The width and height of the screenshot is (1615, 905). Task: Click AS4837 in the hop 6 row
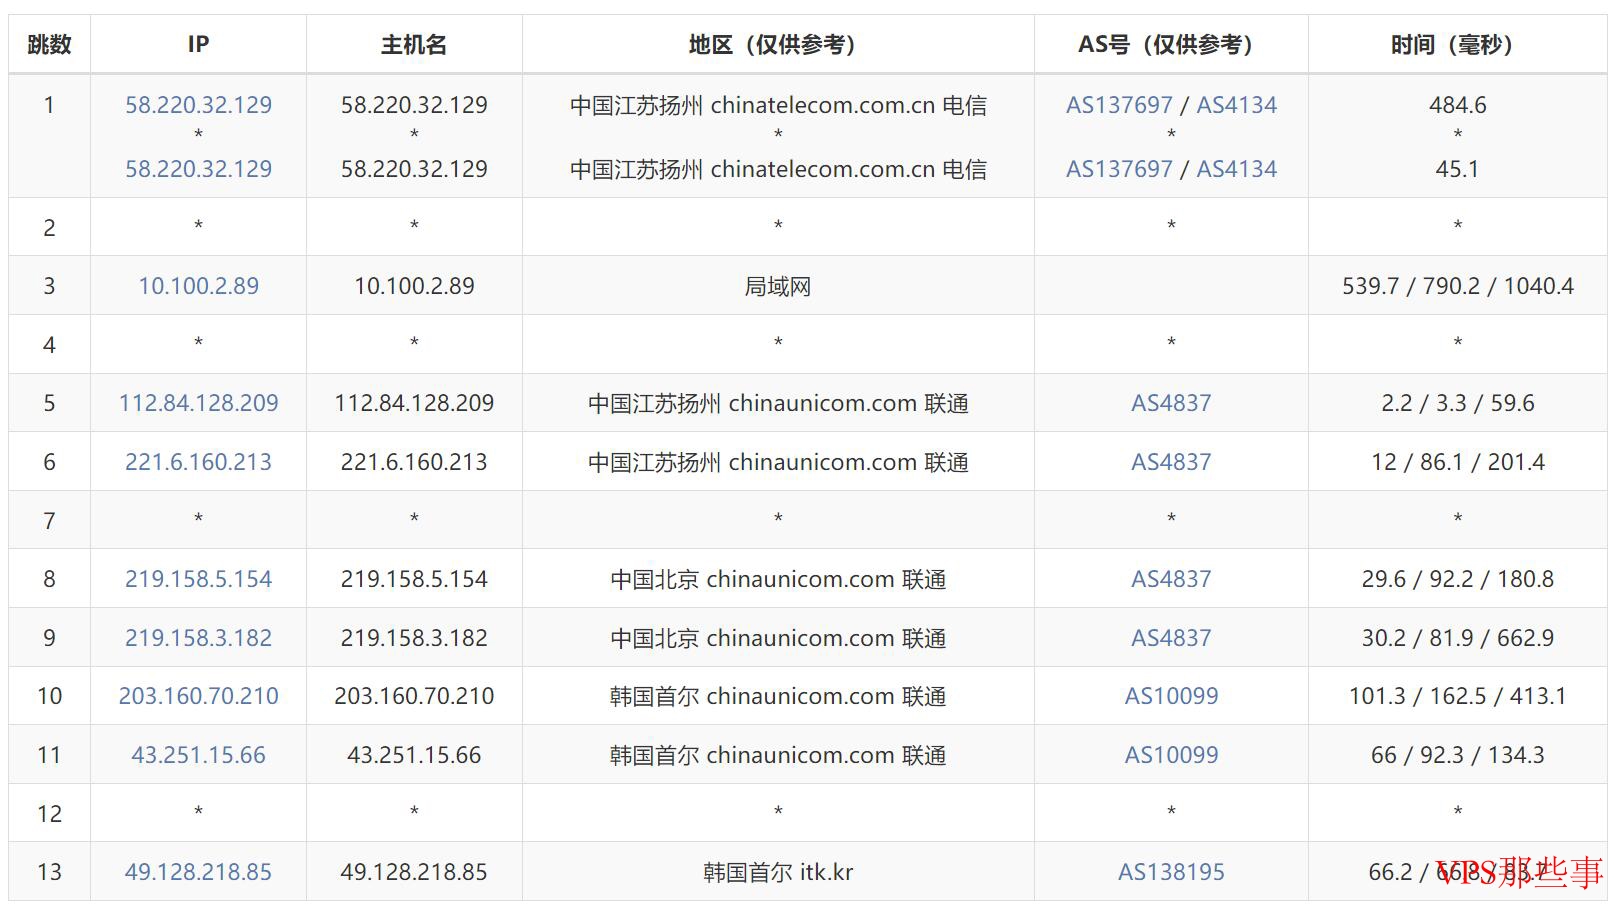[1171, 462]
